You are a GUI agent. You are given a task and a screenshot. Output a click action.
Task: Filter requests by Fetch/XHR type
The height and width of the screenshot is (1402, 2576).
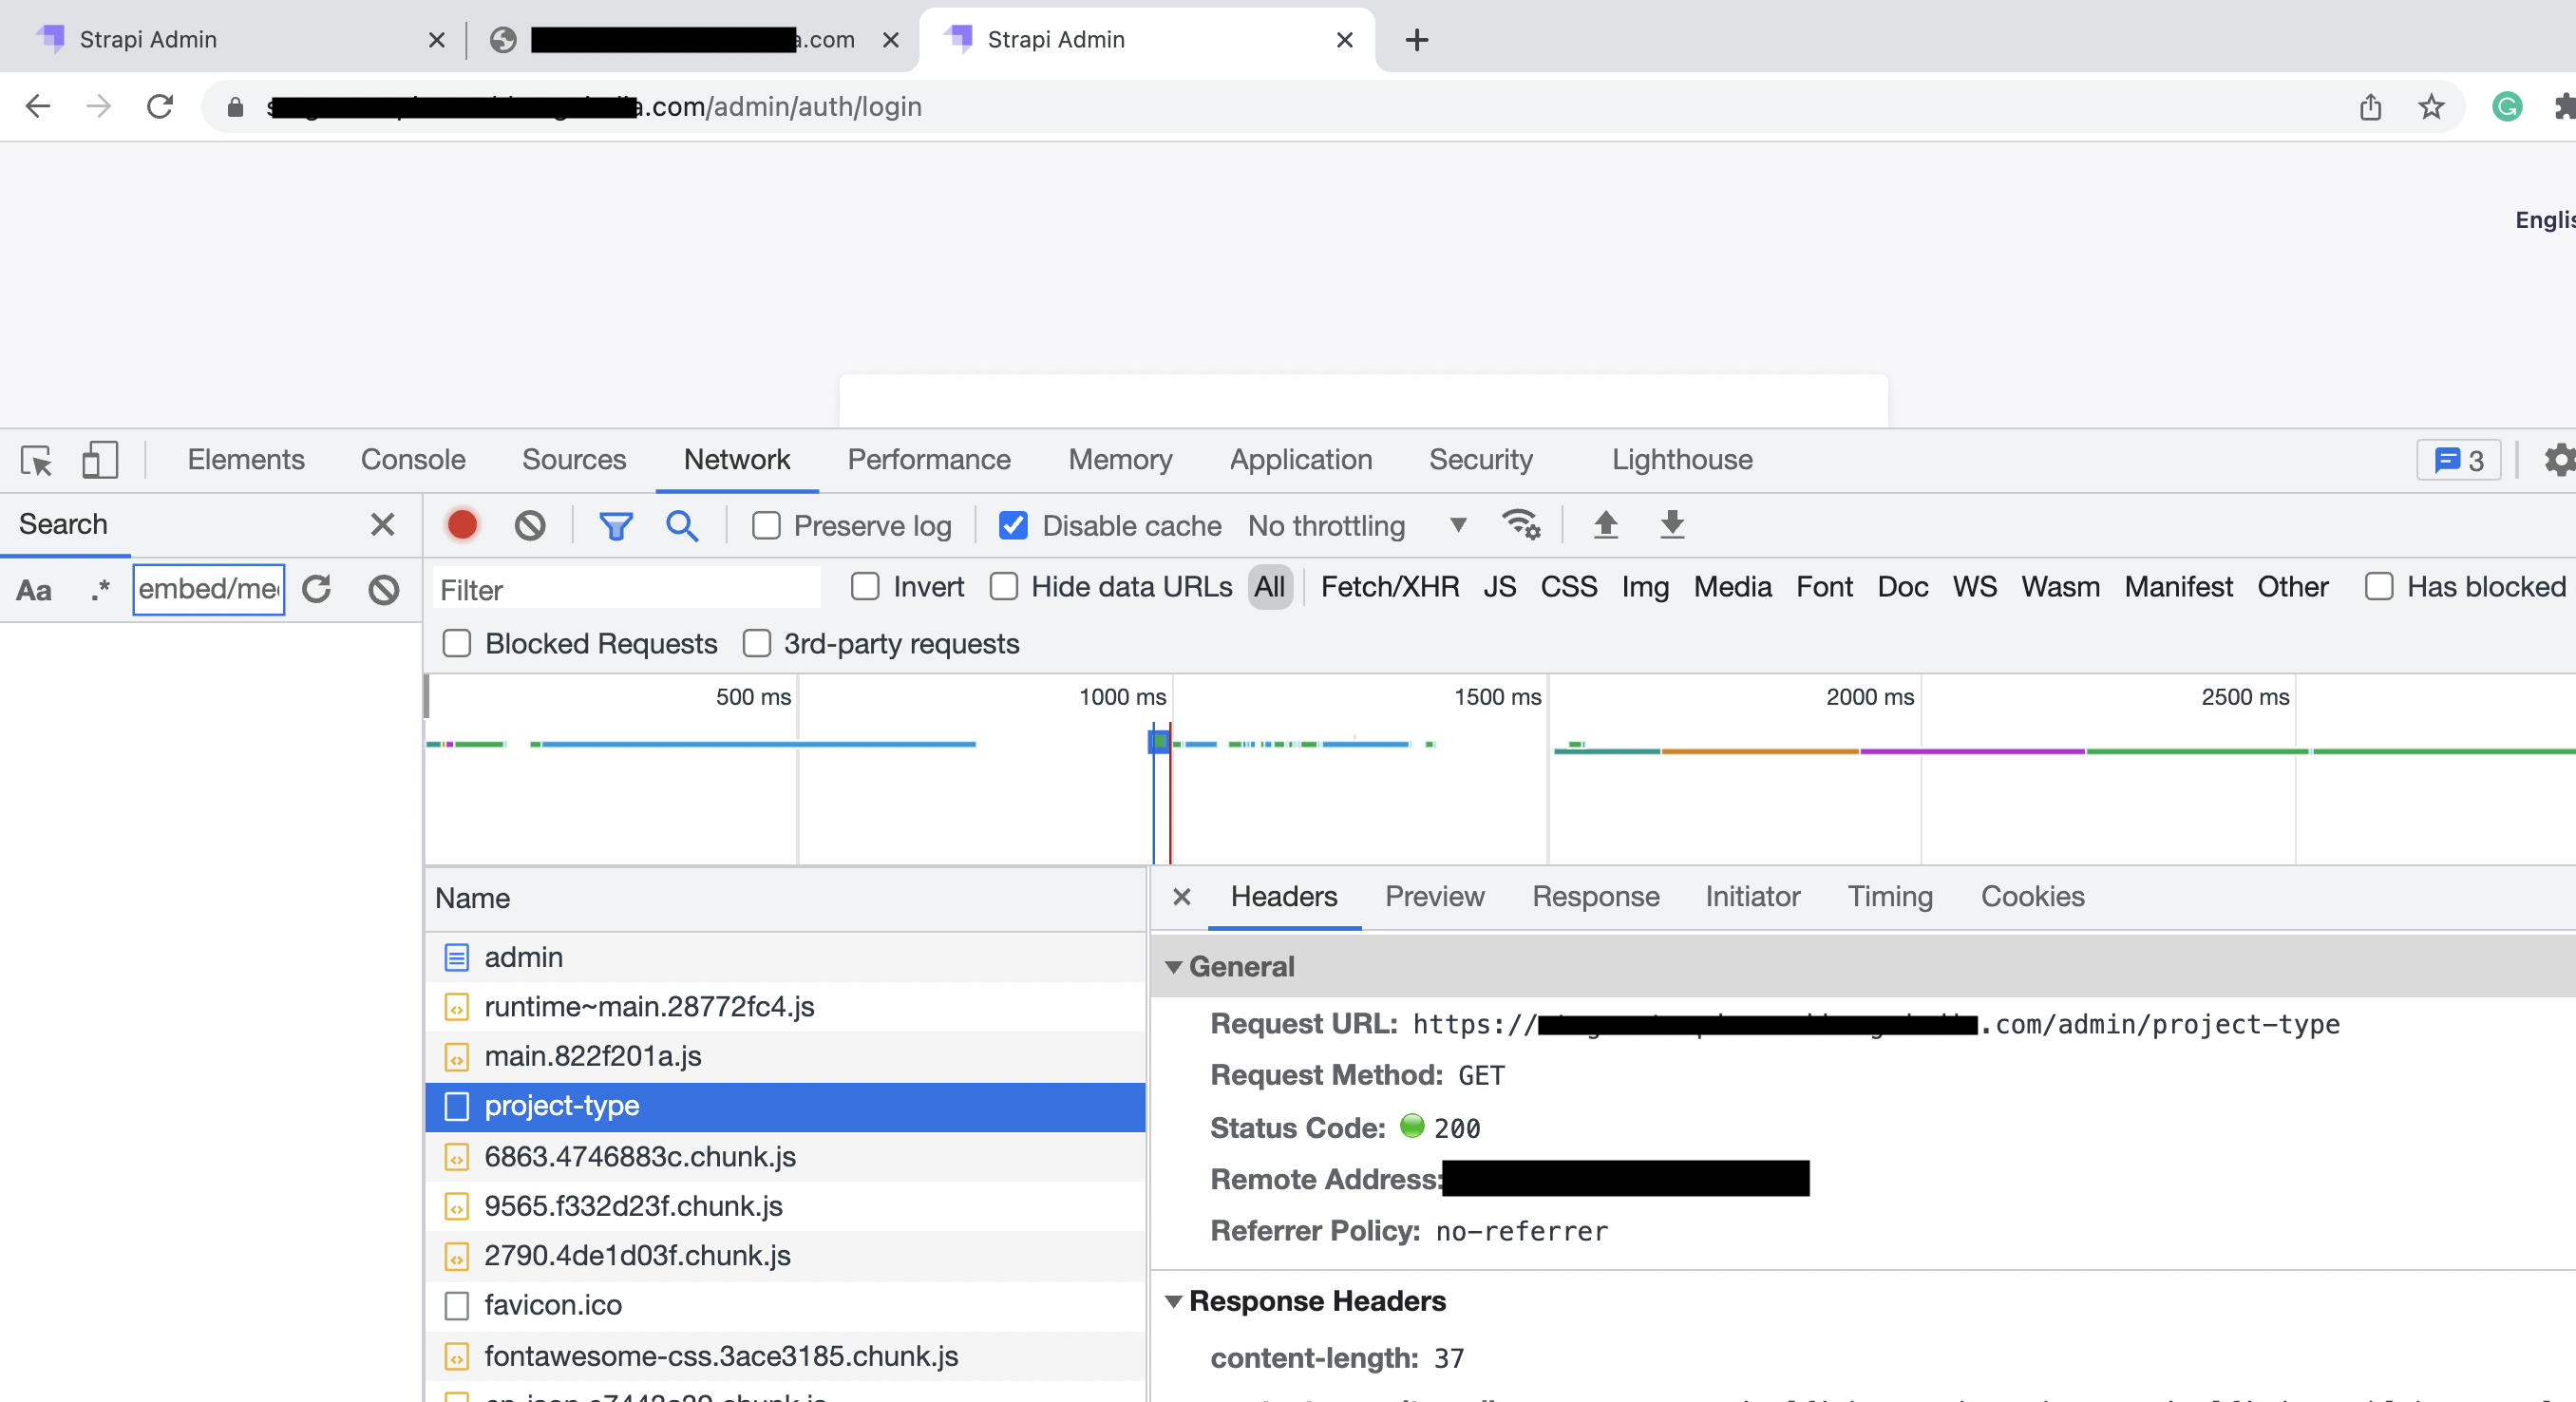point(1389,587)
